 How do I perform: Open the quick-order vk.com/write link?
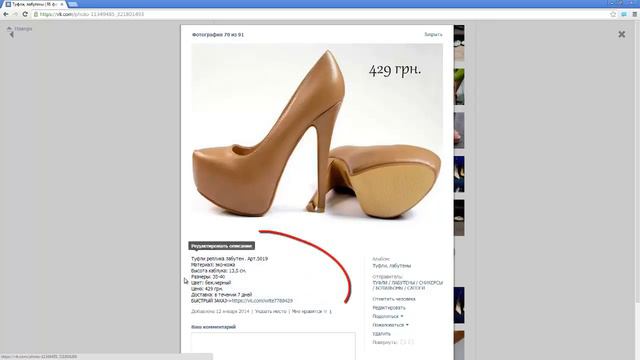tap(262, 301)
